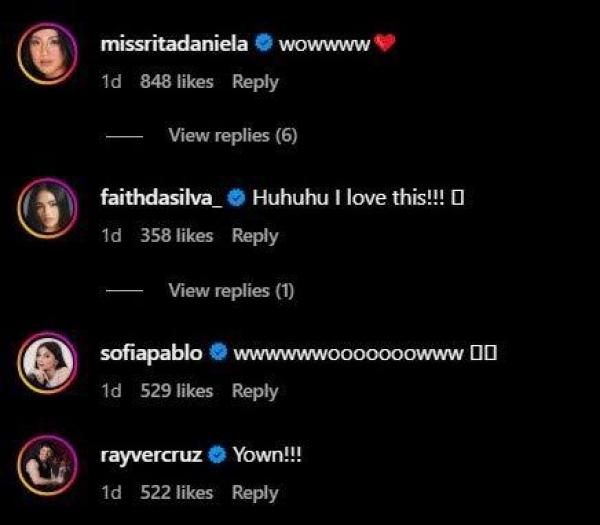The width and height of the screenshot is (600, 525).
Task: Open missritadaniela username link
Action: (x=174, y=43)
